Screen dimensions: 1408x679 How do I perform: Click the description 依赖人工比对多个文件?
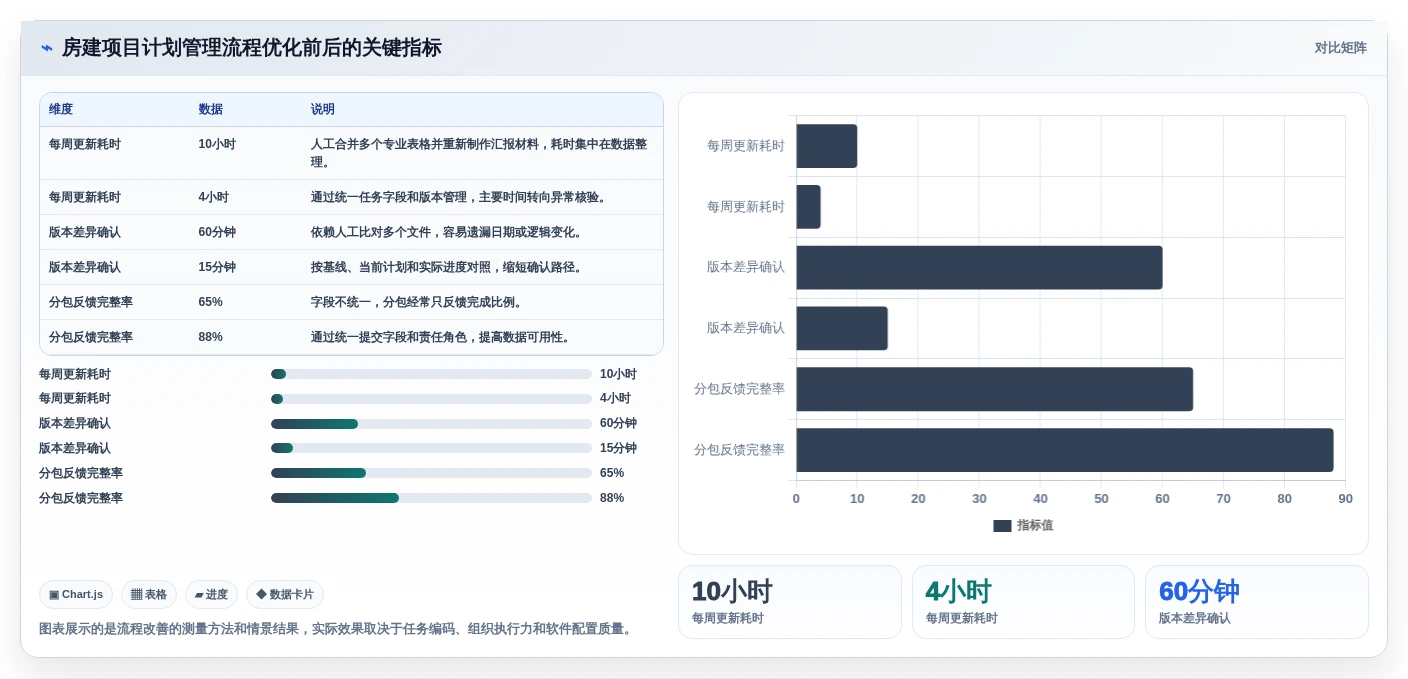coord(448,232)
